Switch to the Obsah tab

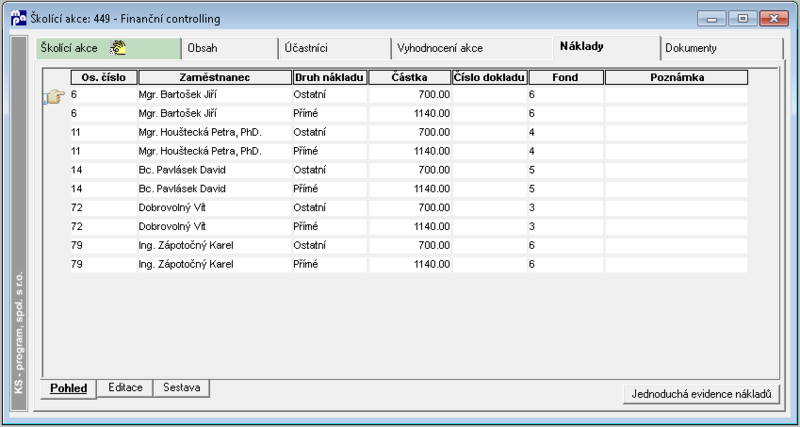(230, 48)
